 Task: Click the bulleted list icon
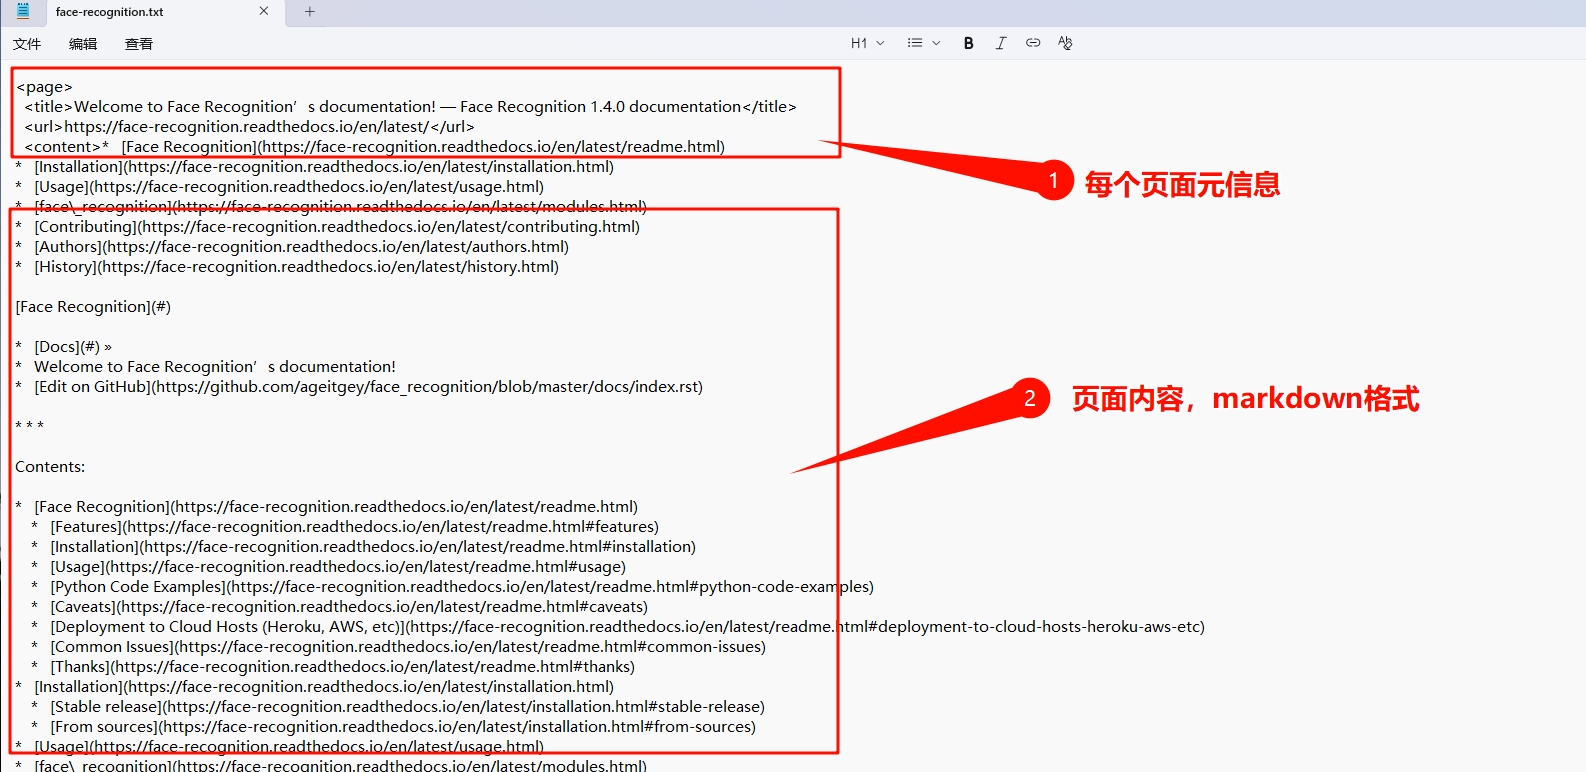click(x=914, y=43)
